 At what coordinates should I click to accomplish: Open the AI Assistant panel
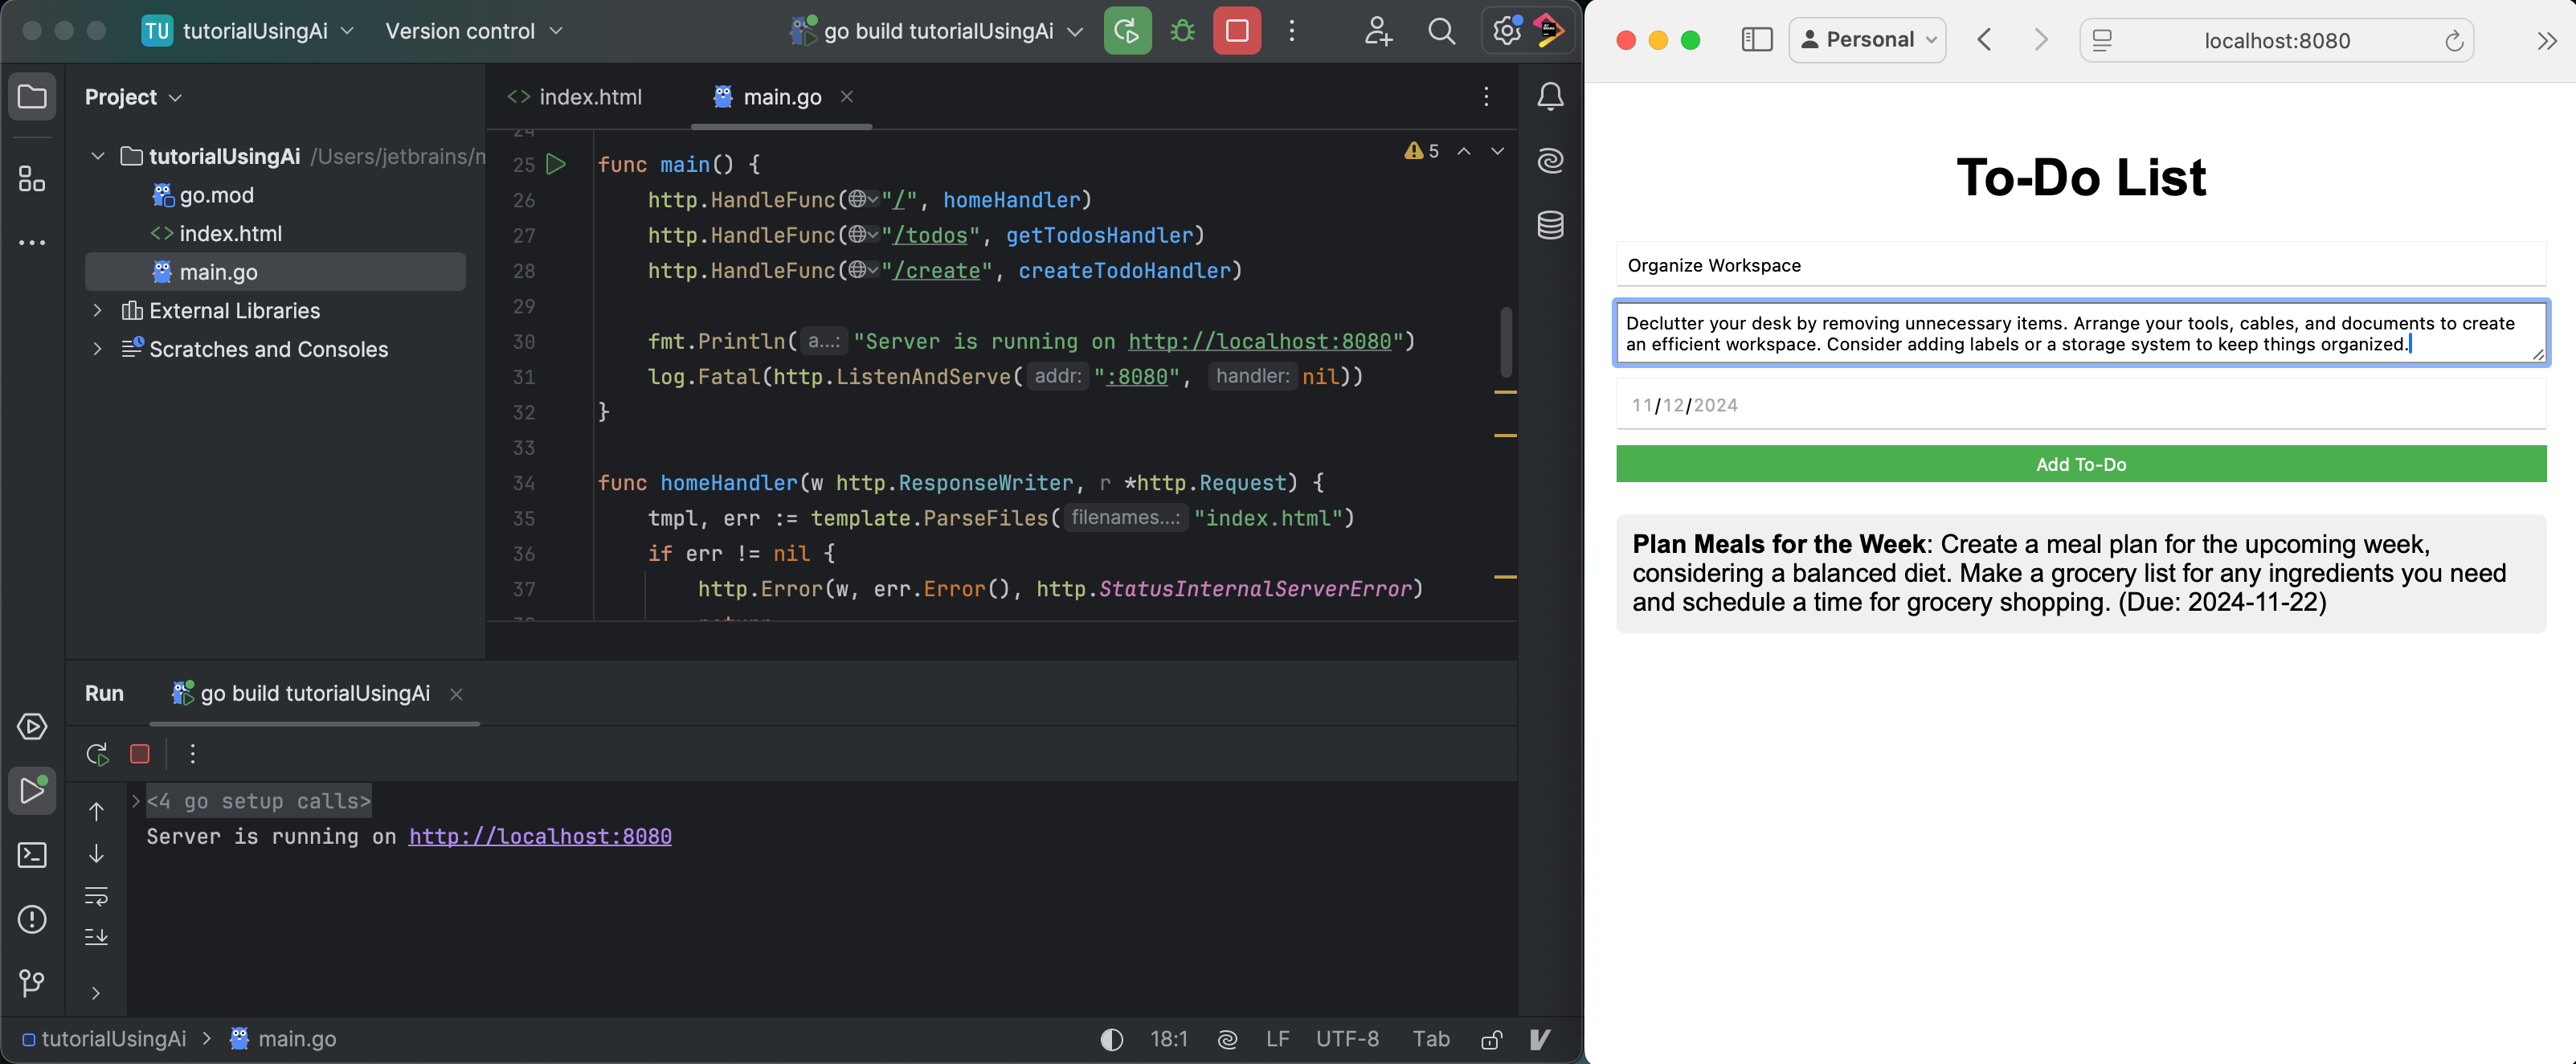1550,160
